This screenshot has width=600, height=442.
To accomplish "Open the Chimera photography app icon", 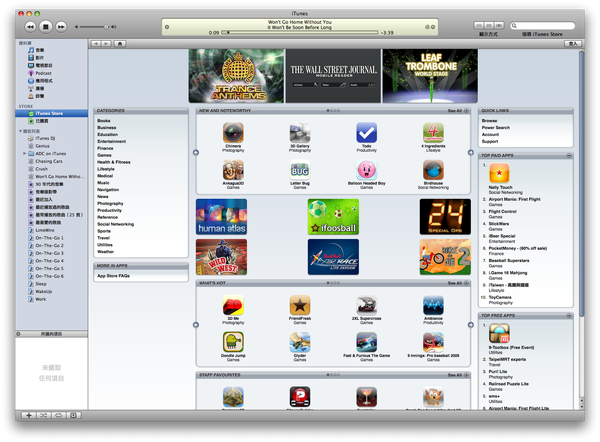I will 233,133.
